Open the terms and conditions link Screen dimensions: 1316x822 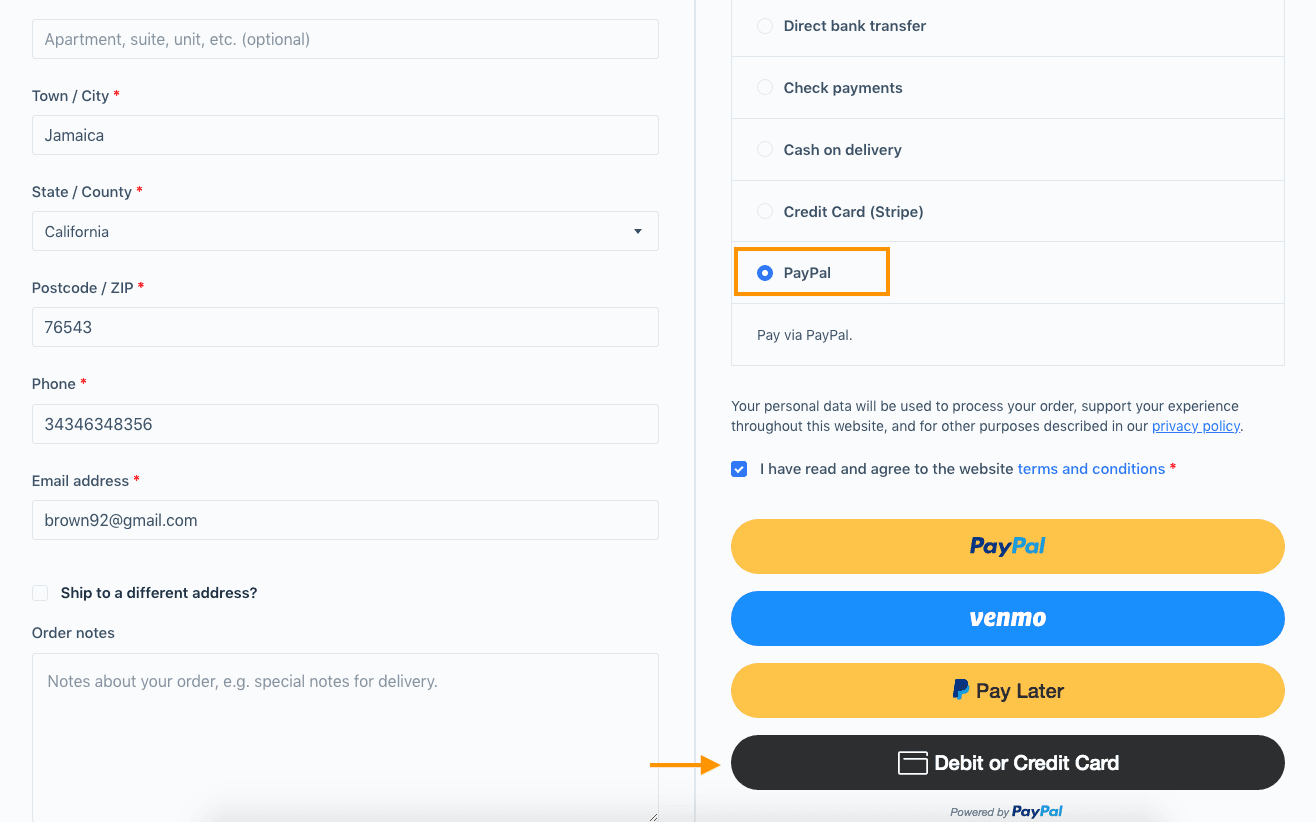tap(1091, 469)
